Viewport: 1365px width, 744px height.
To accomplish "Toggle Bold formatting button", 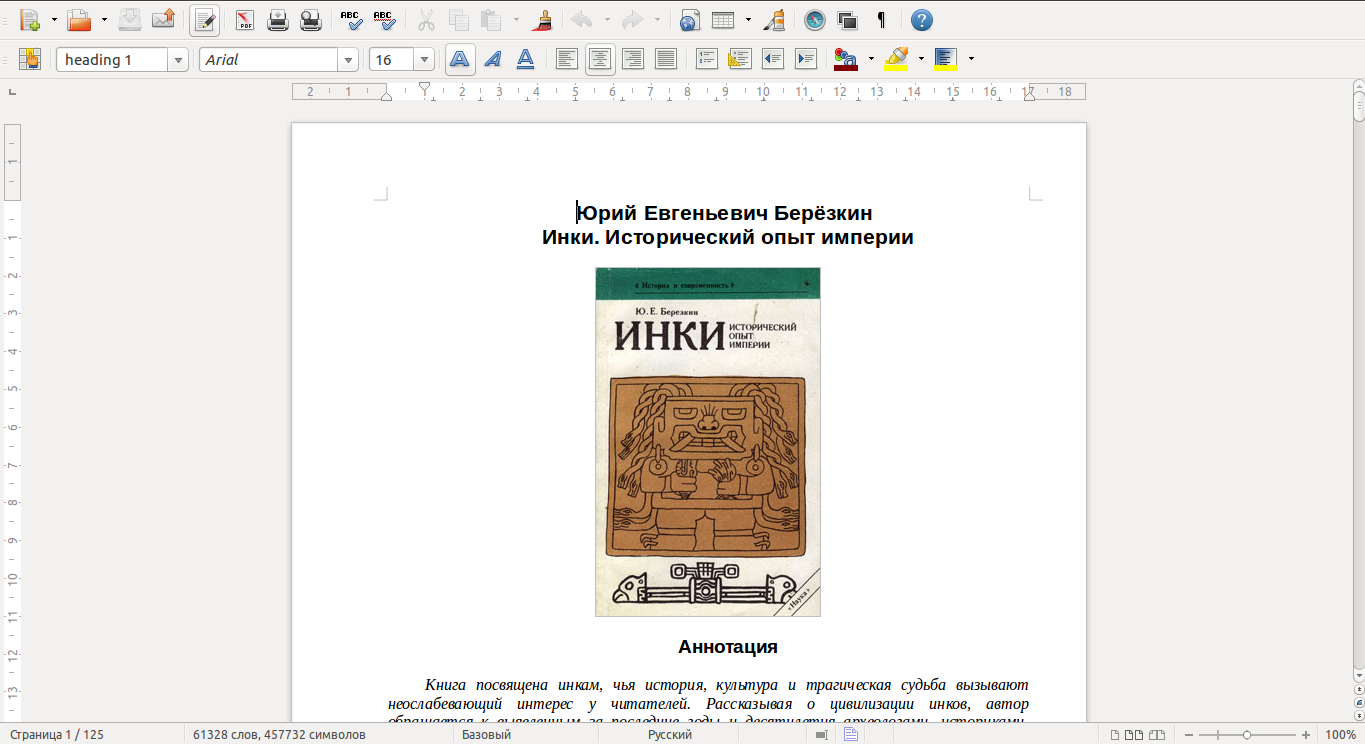I will (x=459, y=60).
